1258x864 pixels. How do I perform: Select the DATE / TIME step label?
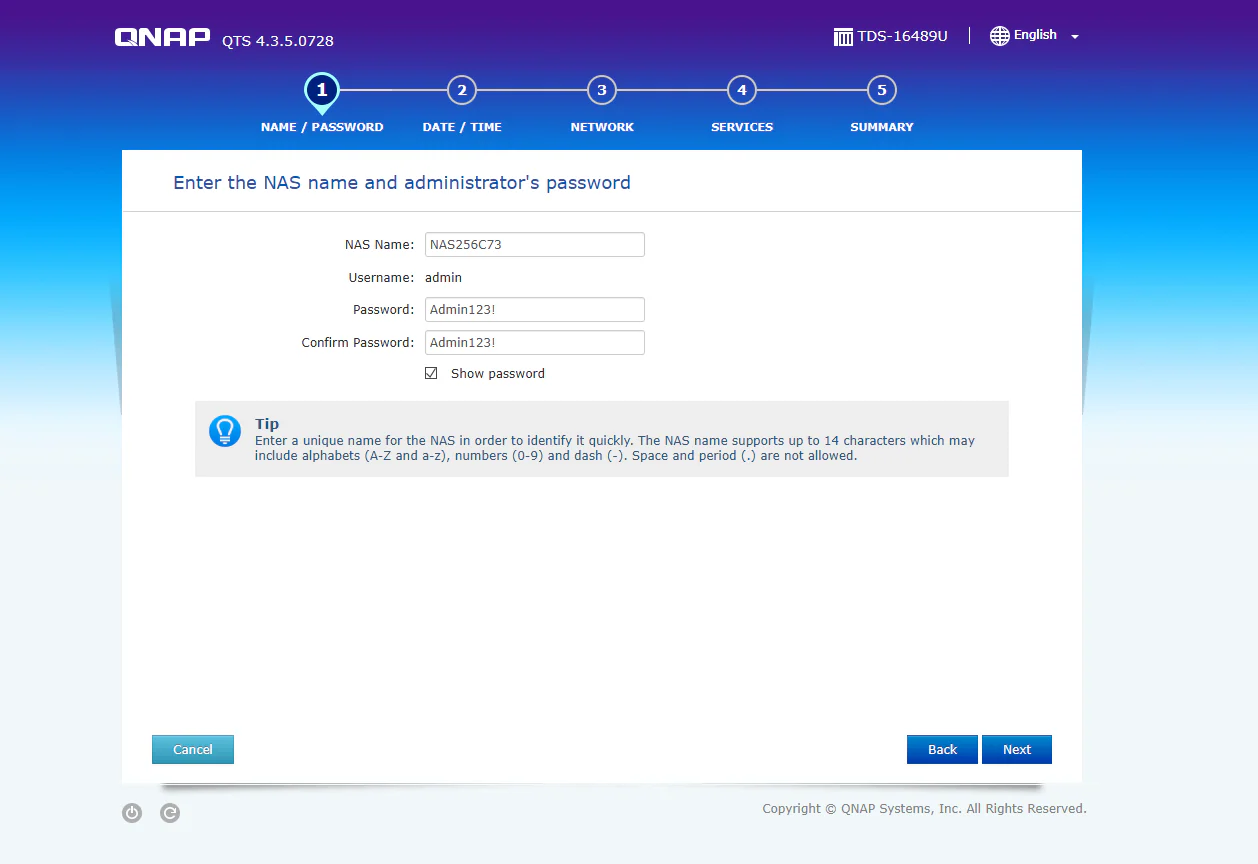click(462, 127)
